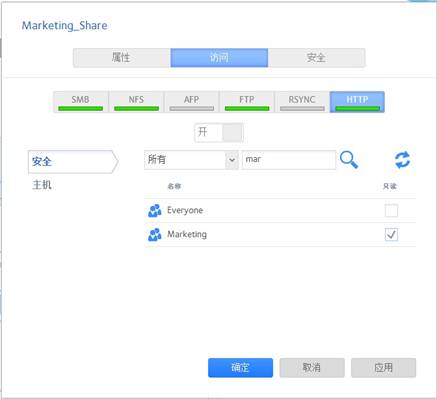Click the blue refresh arrows icon
Viewport: 437px width, 399px height.
click(x=402, y=160)
